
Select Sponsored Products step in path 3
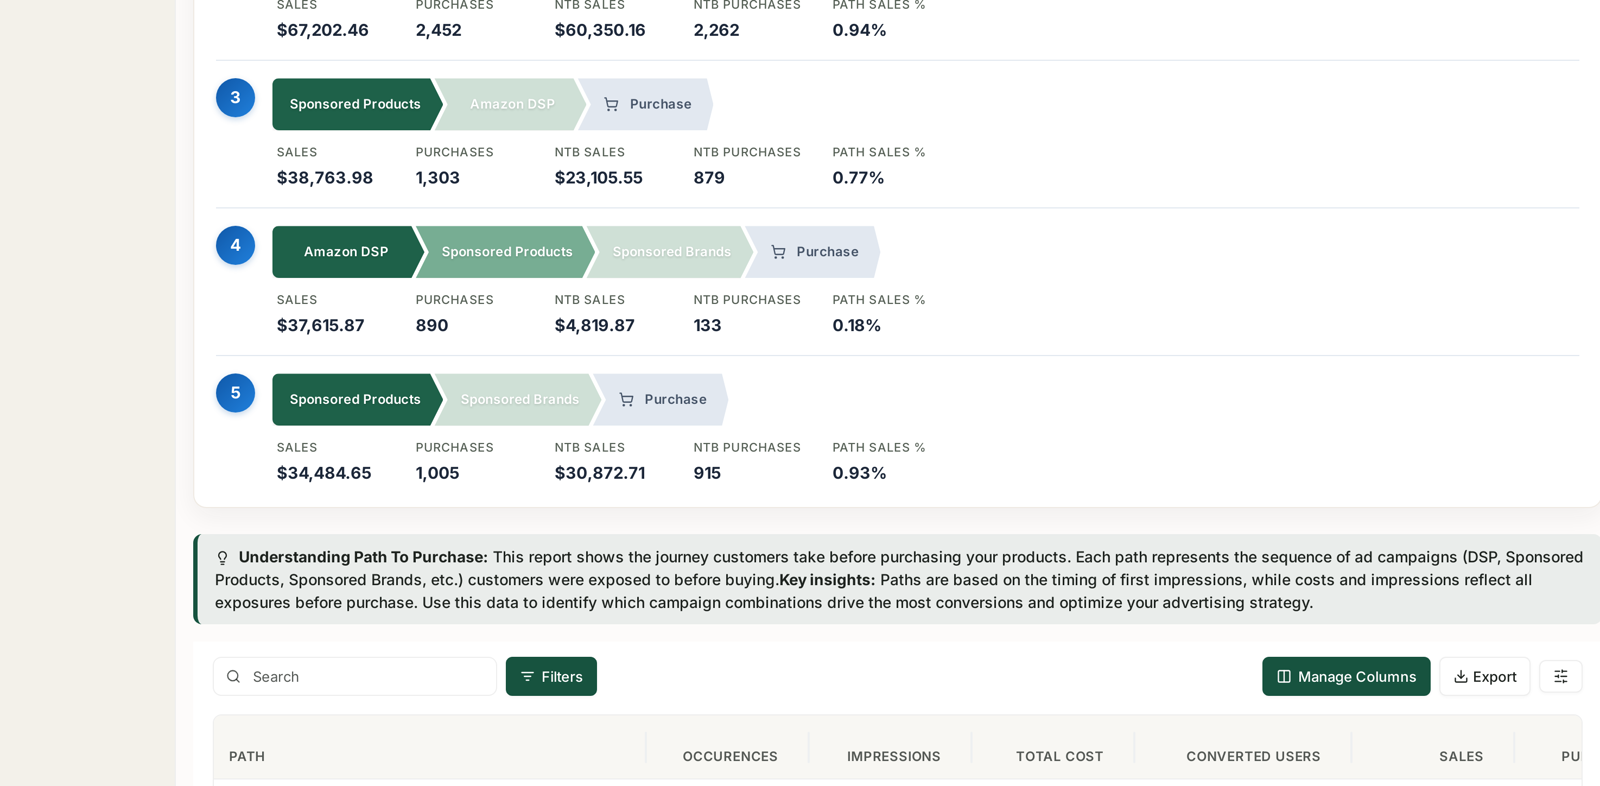tap(355, 104)
